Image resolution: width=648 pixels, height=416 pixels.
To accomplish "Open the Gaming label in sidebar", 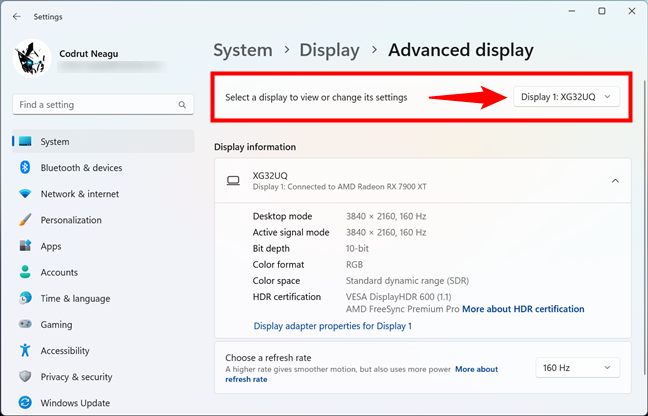I will [56, 325].
